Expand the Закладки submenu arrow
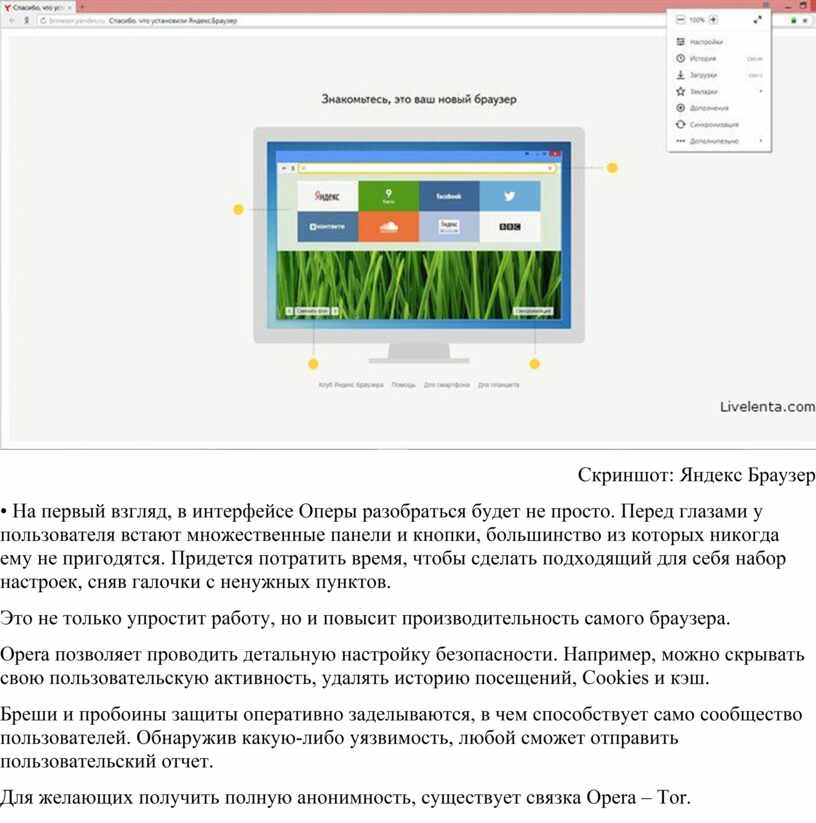 point(761,91)
